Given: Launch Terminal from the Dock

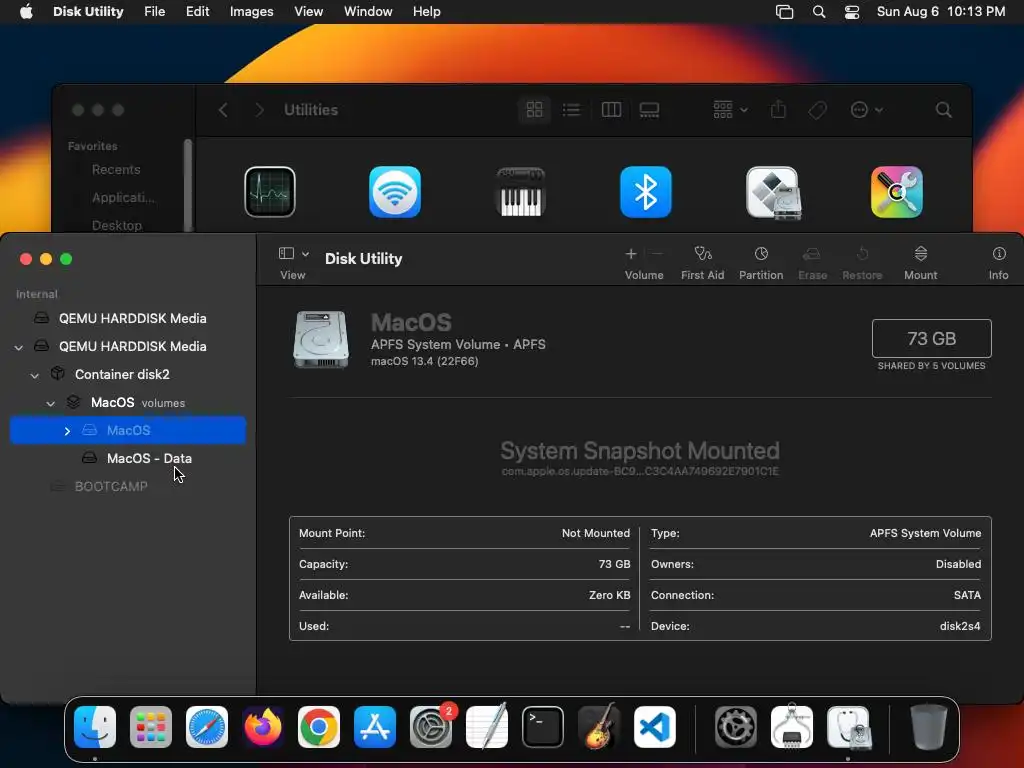Looking at the screenshot, I should 543,727.
